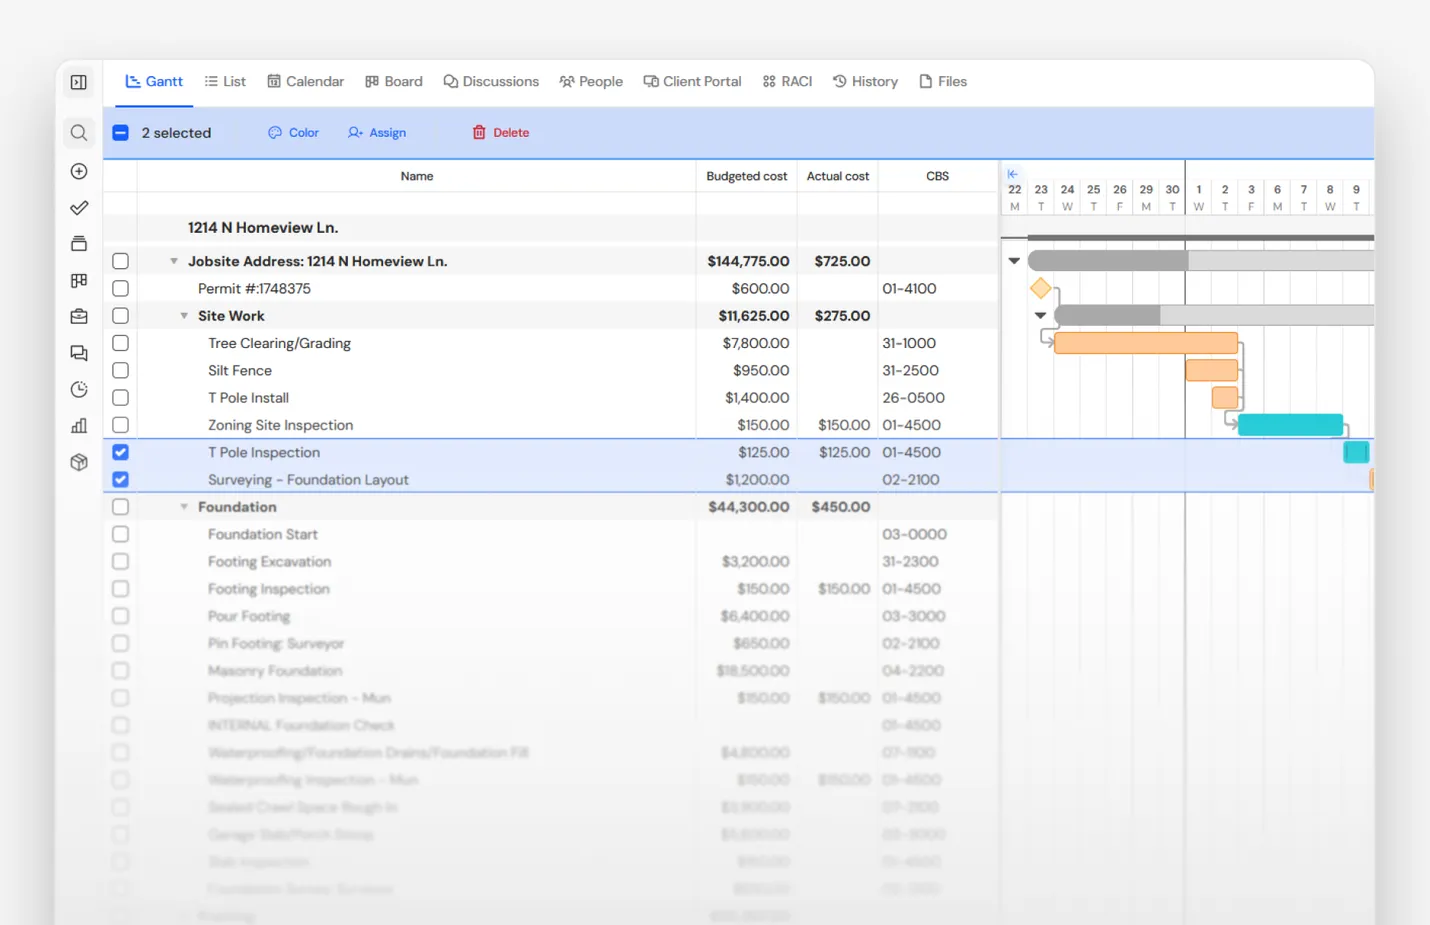Click the teal Zoning Site Inspection Gantt bar

pyautogui.click(x=1290, y=425)
